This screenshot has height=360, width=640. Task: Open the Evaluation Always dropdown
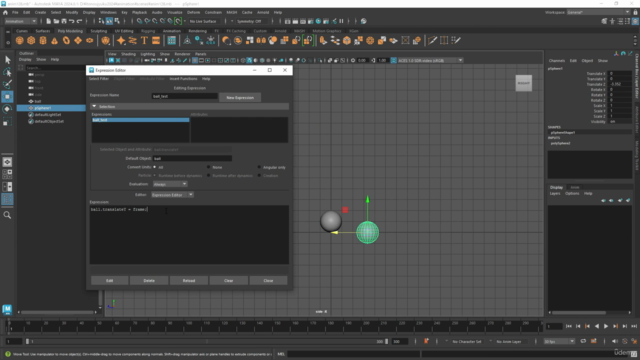(x=170, y=184)
